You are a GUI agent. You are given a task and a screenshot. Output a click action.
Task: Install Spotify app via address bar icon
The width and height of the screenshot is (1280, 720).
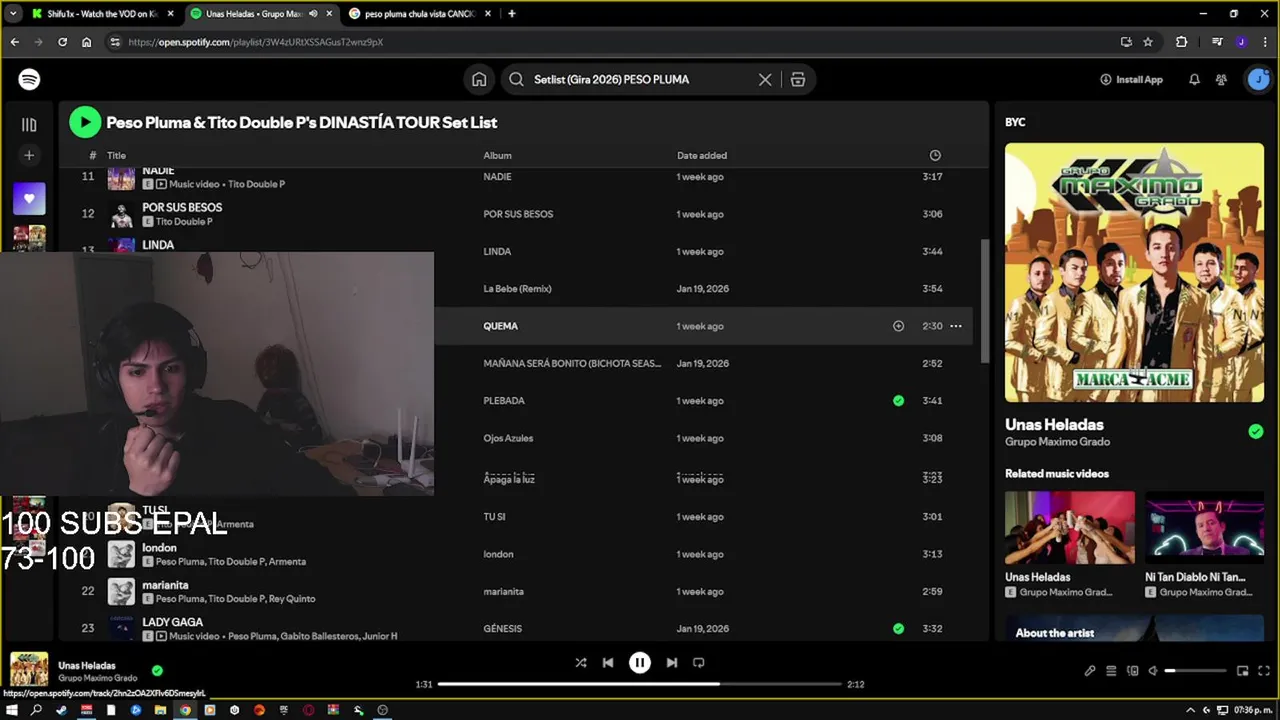(x=1126, y=42)
